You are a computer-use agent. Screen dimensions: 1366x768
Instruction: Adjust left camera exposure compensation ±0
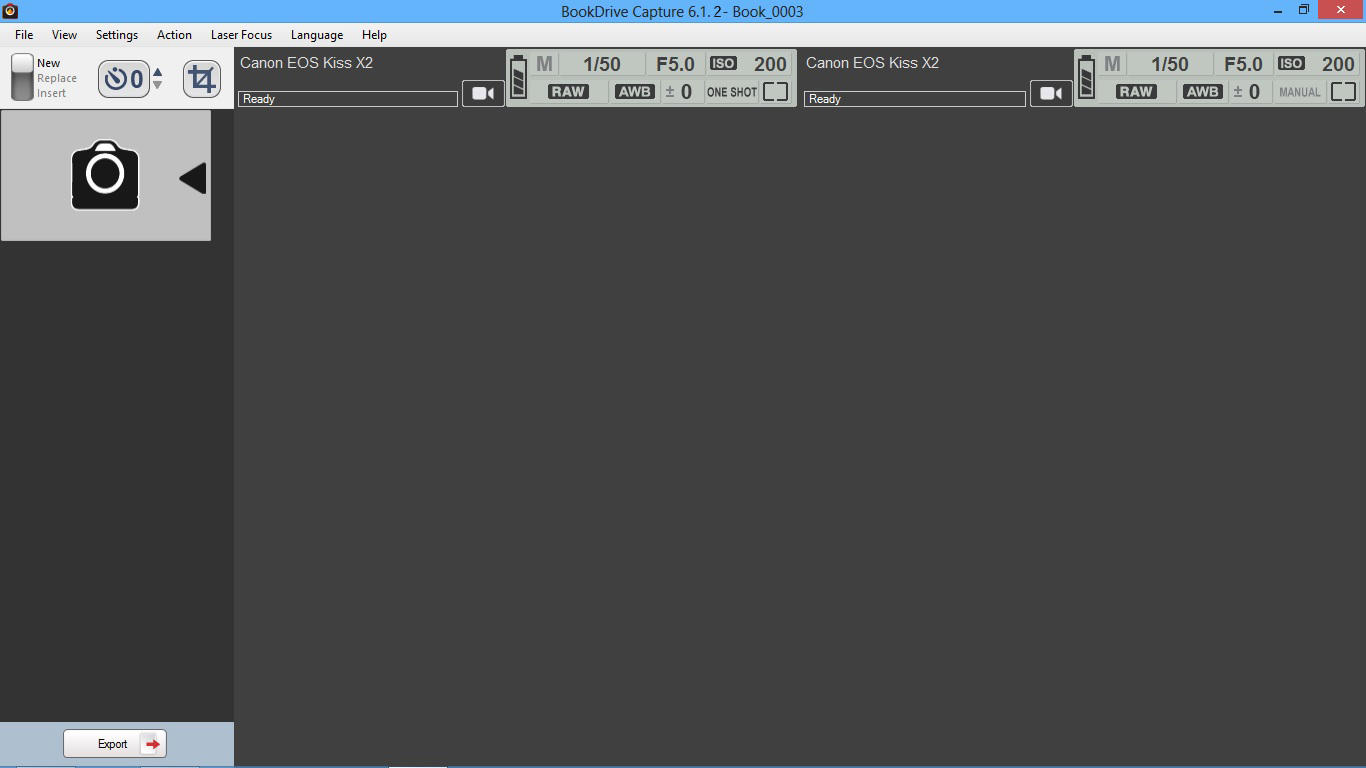[679, 91]
